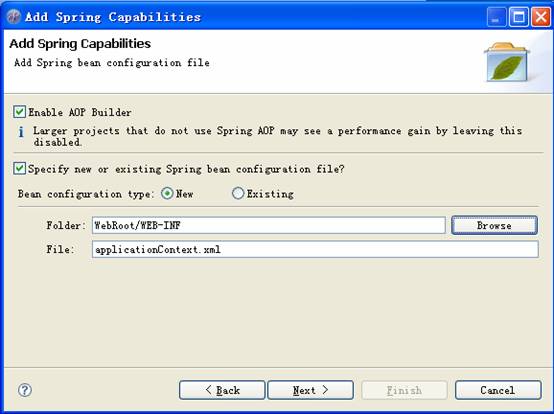
Task: Select the Existing radio option
Action: coord(238,193)
